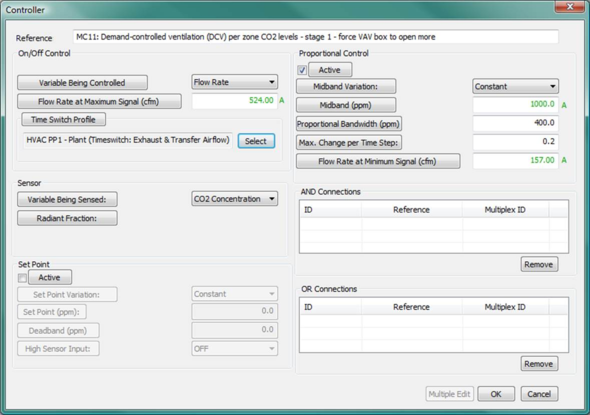The height and width of the screenshot is (415, 590).
Task: Click the Radiant Fraction button
Action: (67, 218)
